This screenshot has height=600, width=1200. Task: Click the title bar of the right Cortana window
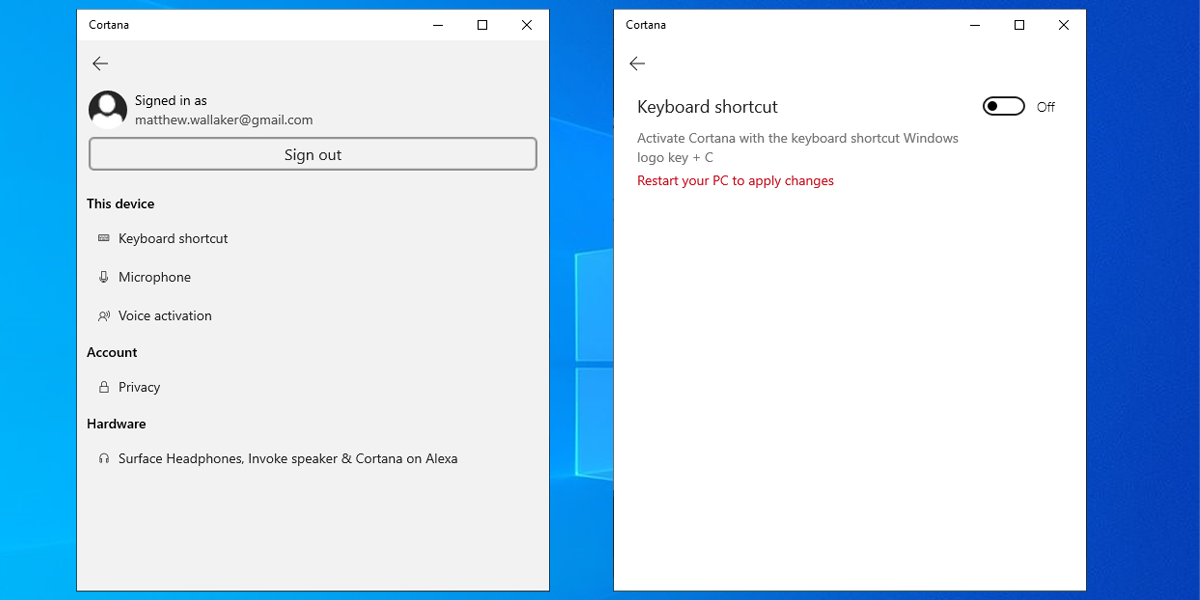[800, 25]
